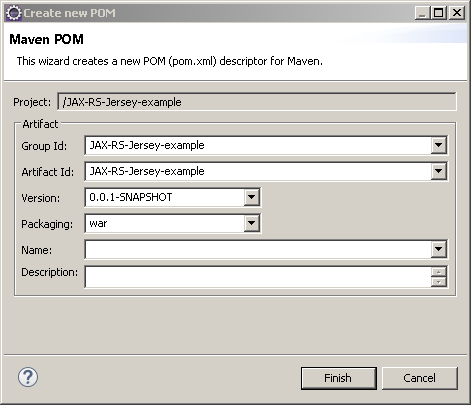Expand the Artifact Id dropdown arrow
Screen dimensions: 471x405
pos(438,171)
